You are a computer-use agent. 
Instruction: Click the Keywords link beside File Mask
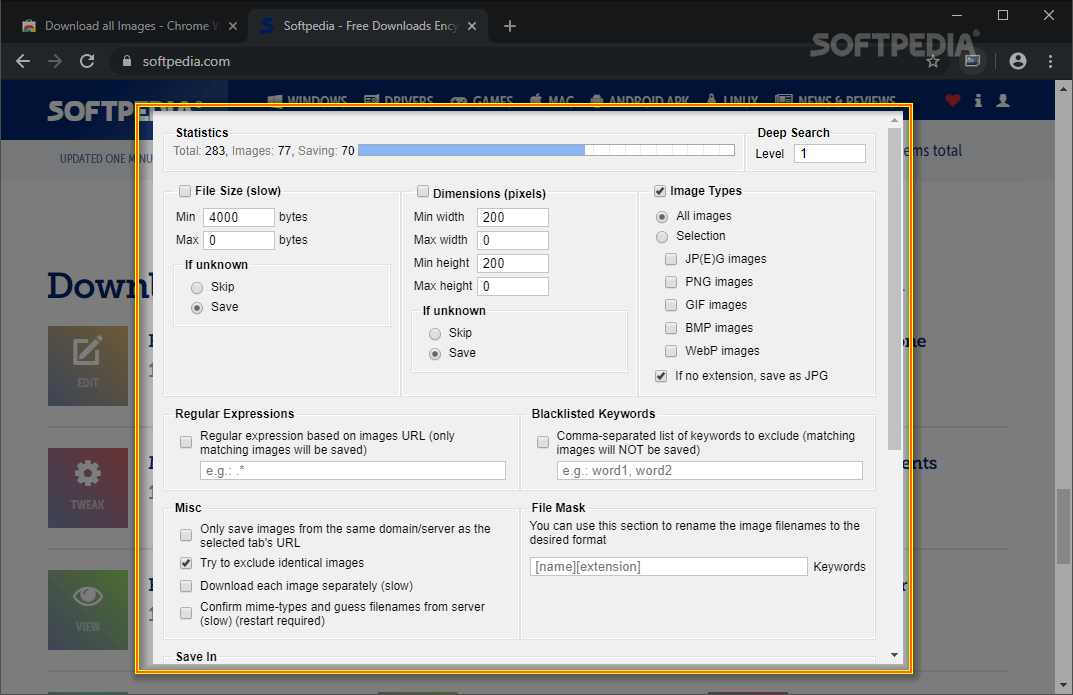pyautogui.click(x=839, y=566)
